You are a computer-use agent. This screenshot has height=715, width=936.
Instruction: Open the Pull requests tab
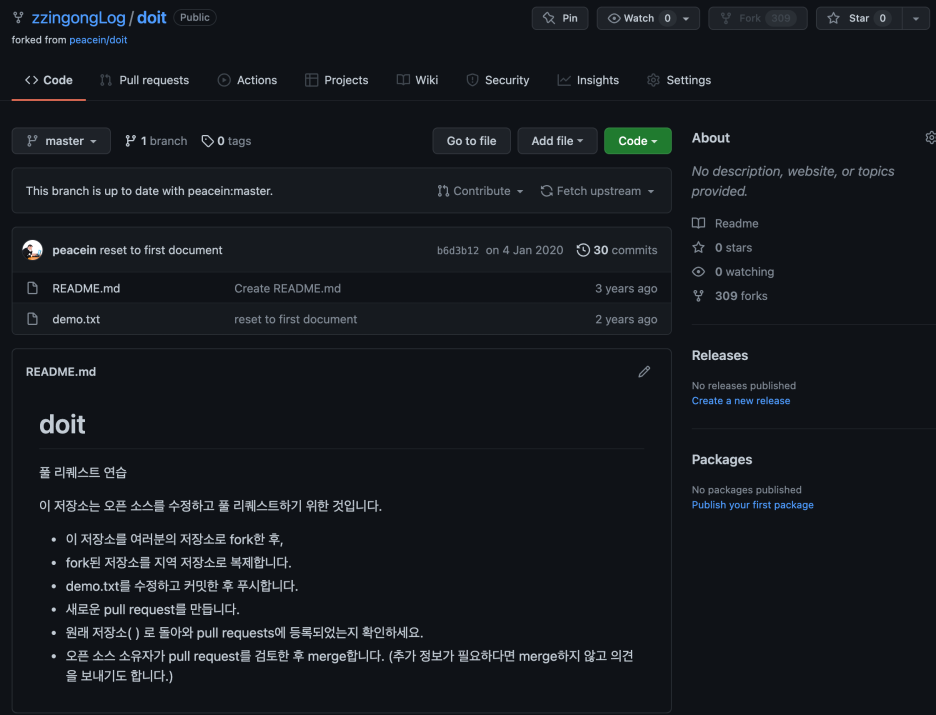(144, 80)
